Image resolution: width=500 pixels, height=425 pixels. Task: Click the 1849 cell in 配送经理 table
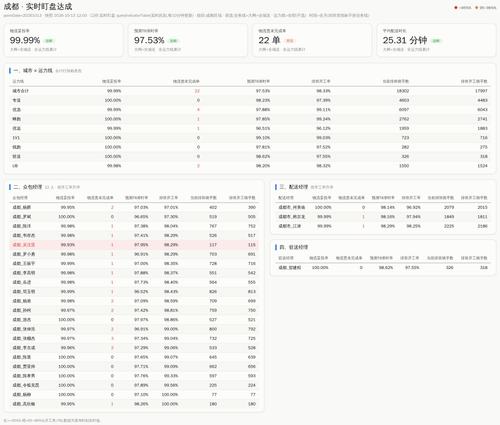pos(449,217)
